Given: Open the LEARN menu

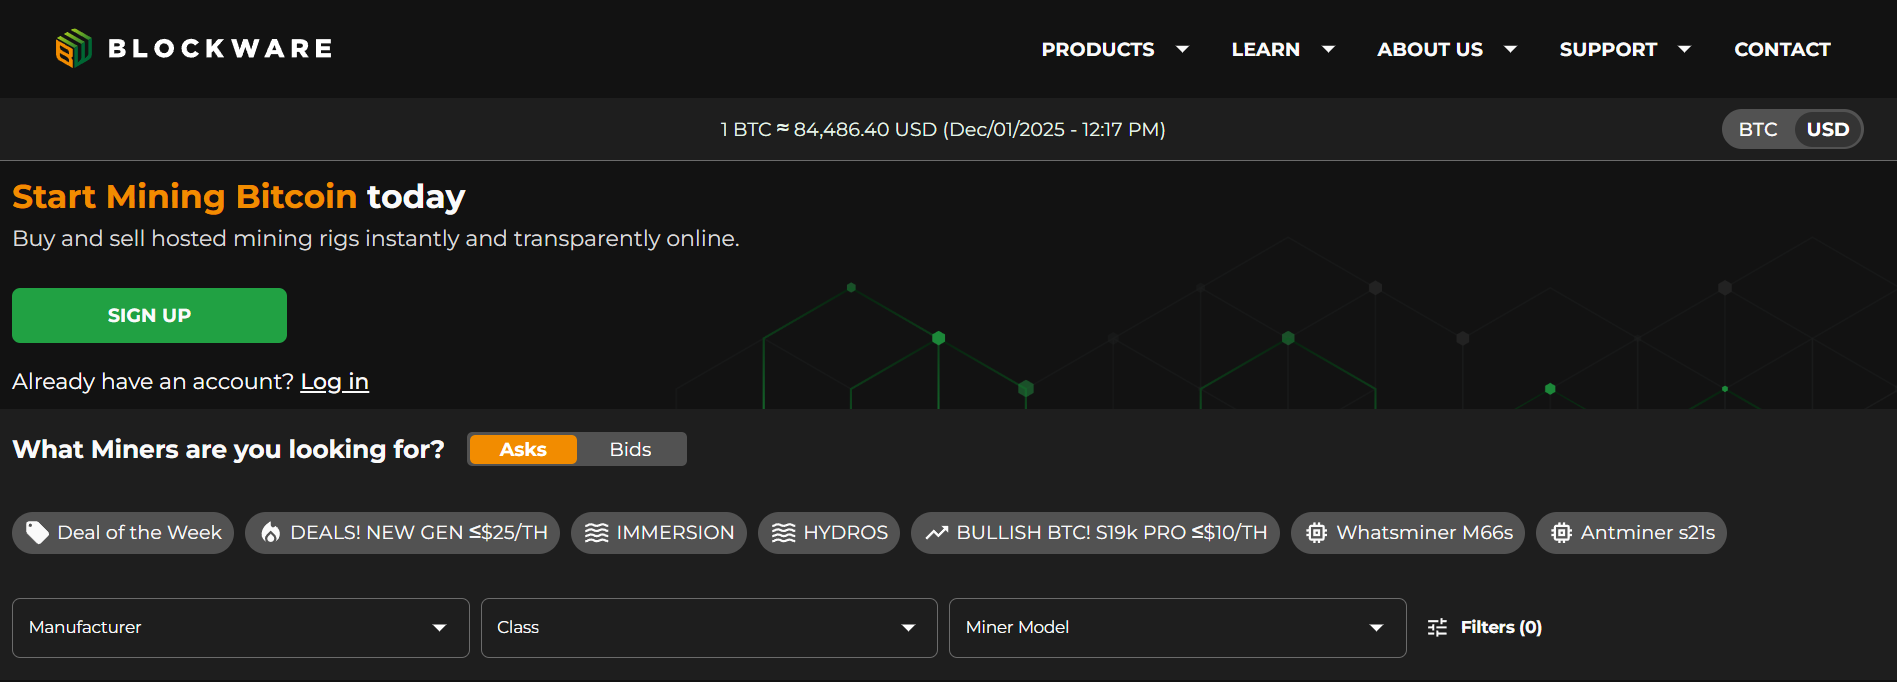Looking at the screenshot, I should pos(1265,49).
